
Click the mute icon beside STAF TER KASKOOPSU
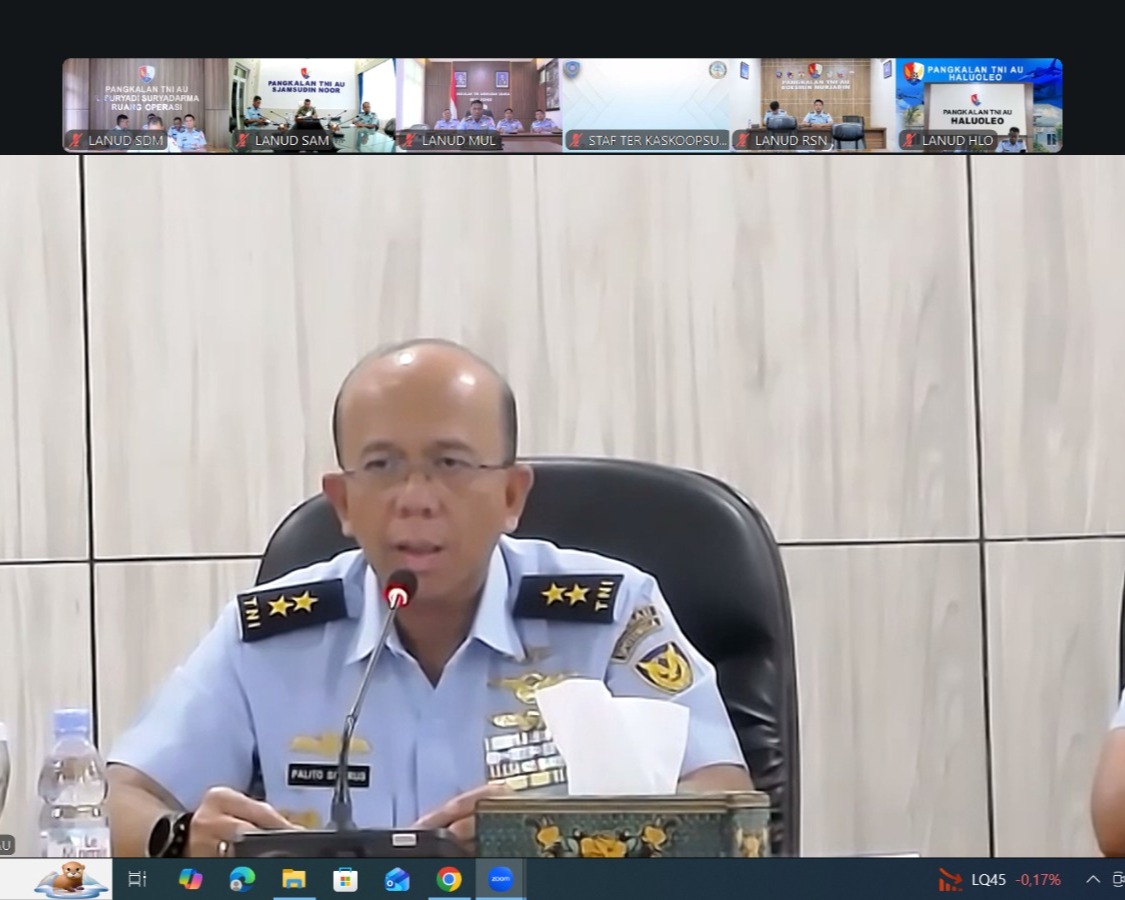click(575, 141)
